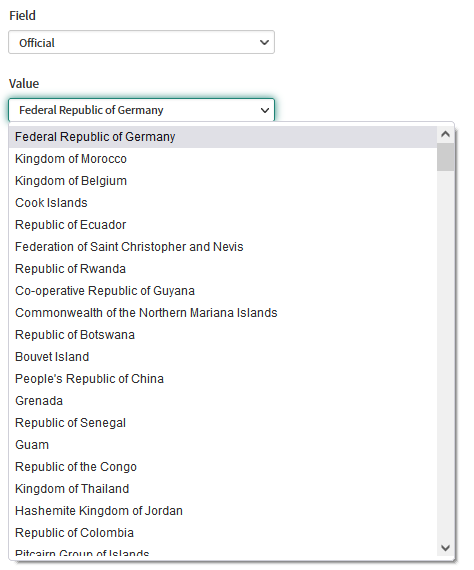Select Federation of Saint Christopher and Nevis

click(223, 247)
